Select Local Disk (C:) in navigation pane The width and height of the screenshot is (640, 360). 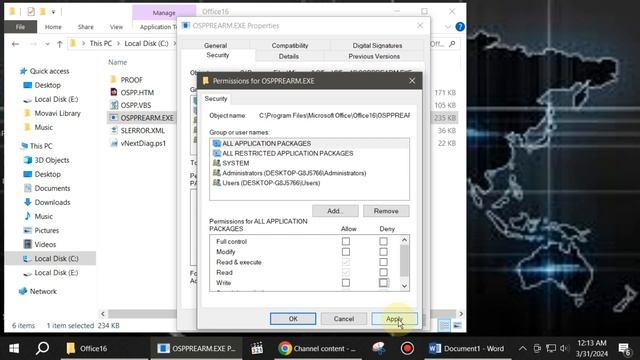[x=51, y=258]
